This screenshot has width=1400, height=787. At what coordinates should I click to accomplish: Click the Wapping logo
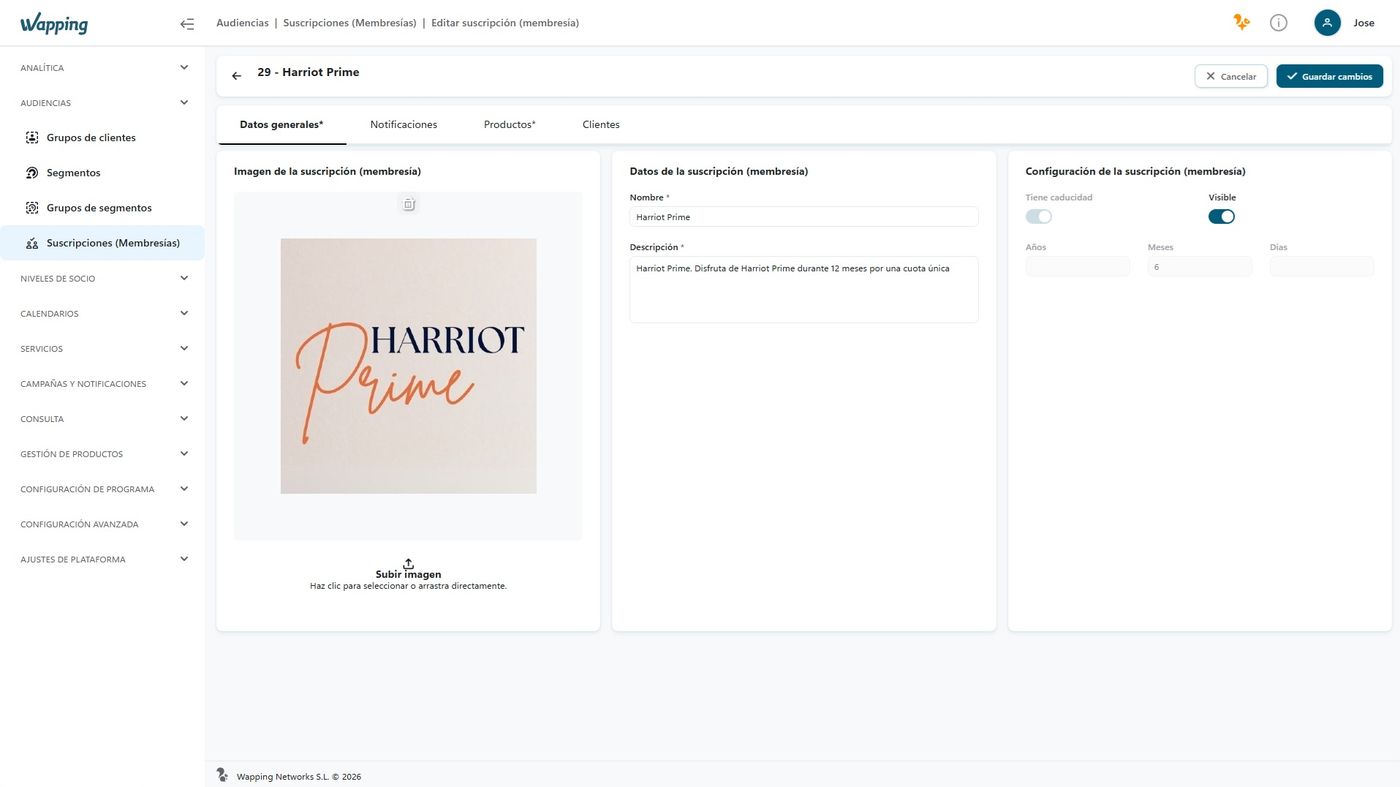pos(54,24)
